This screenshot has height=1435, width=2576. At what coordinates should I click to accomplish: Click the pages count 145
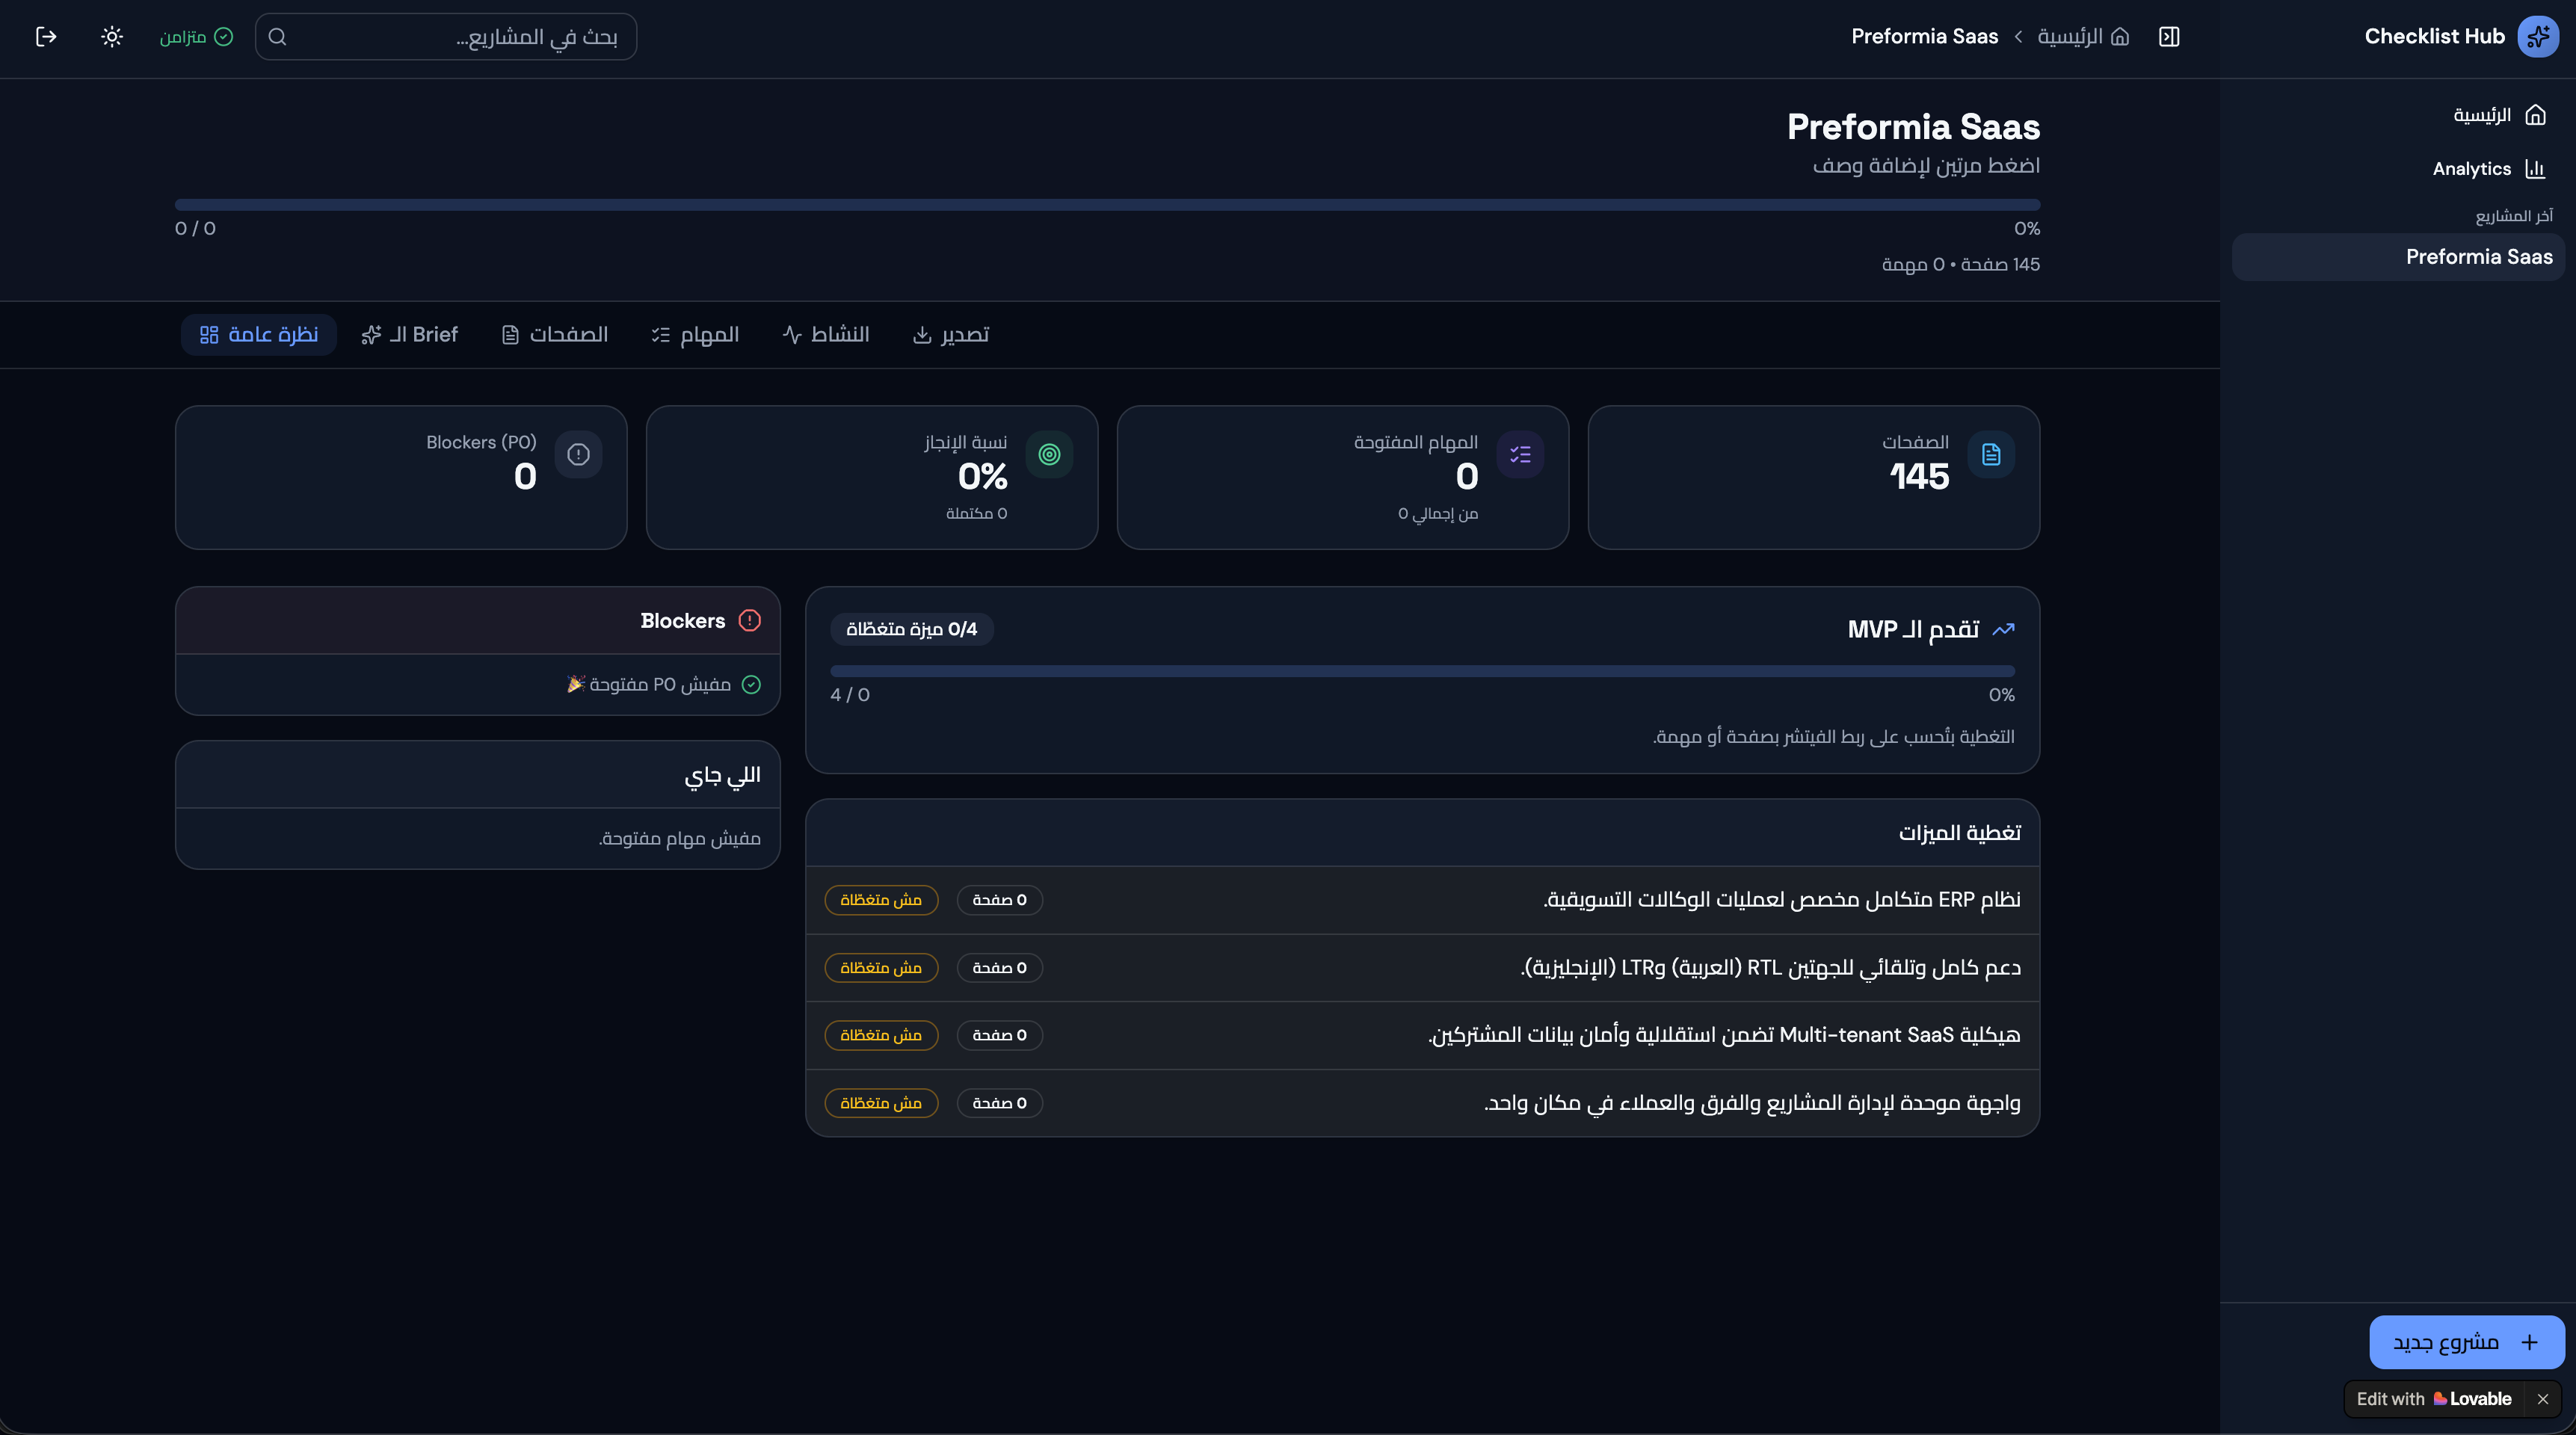(1919, 477)
